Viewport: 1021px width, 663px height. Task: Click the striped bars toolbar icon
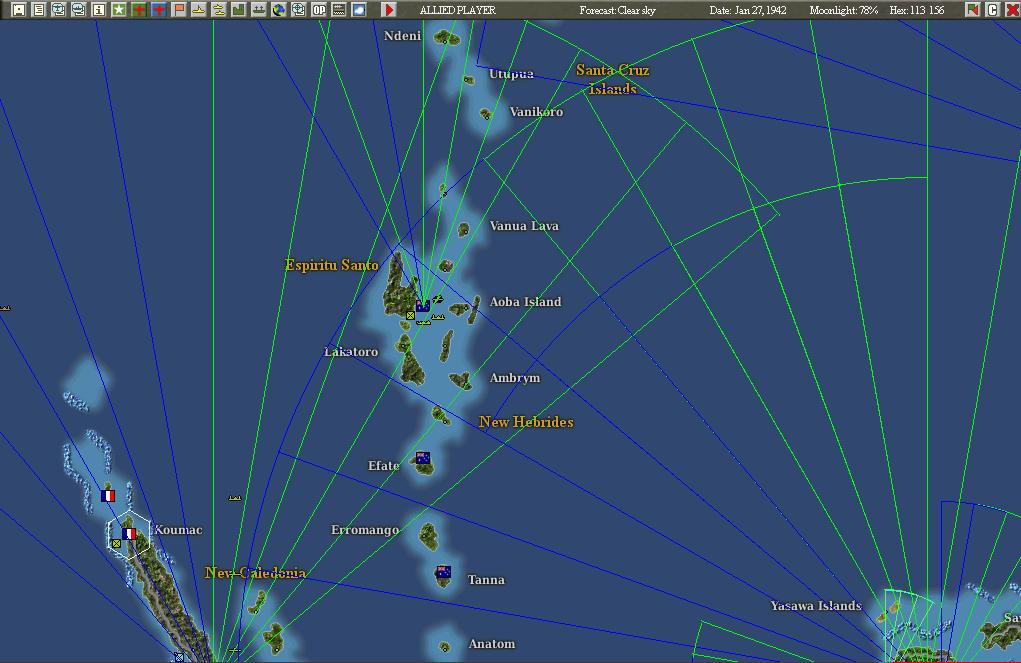tap(339, 10)
